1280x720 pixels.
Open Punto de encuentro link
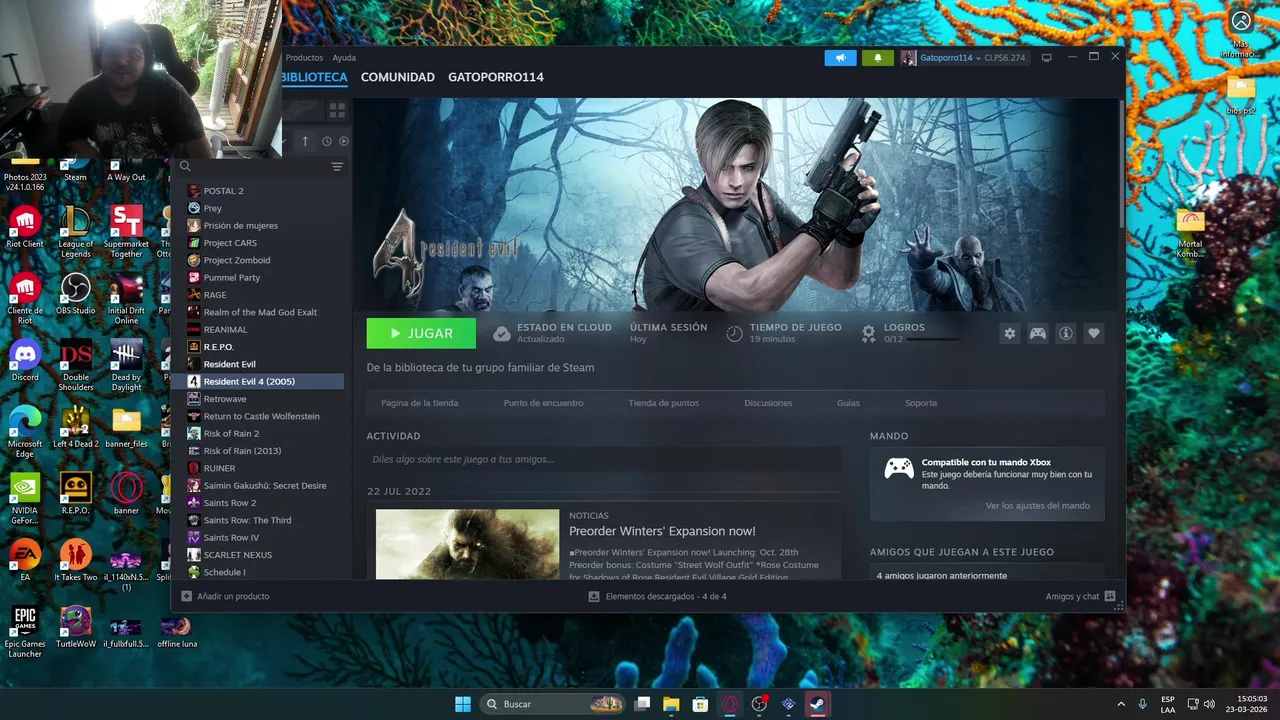click(543, 403)
